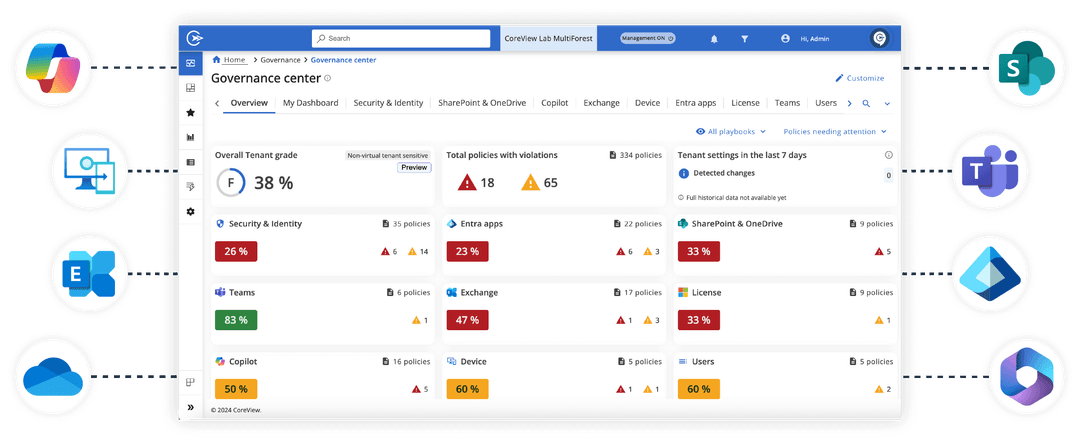Click the Copilot logo beside the window
This screenshot has height=444, width=1080.
click(x=54, y=68)
